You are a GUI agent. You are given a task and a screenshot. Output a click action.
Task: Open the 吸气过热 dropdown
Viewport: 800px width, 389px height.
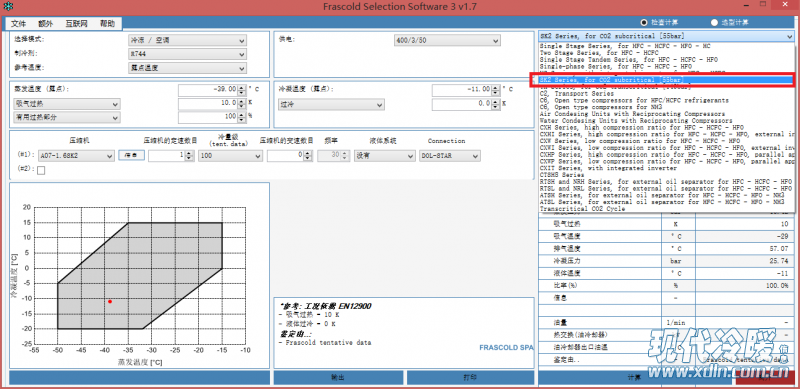coord(67,104)
